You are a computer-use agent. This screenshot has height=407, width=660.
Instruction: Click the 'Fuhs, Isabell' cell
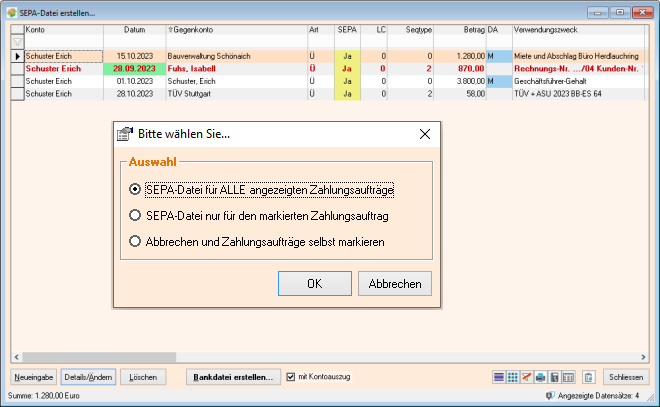click(237, 69)
